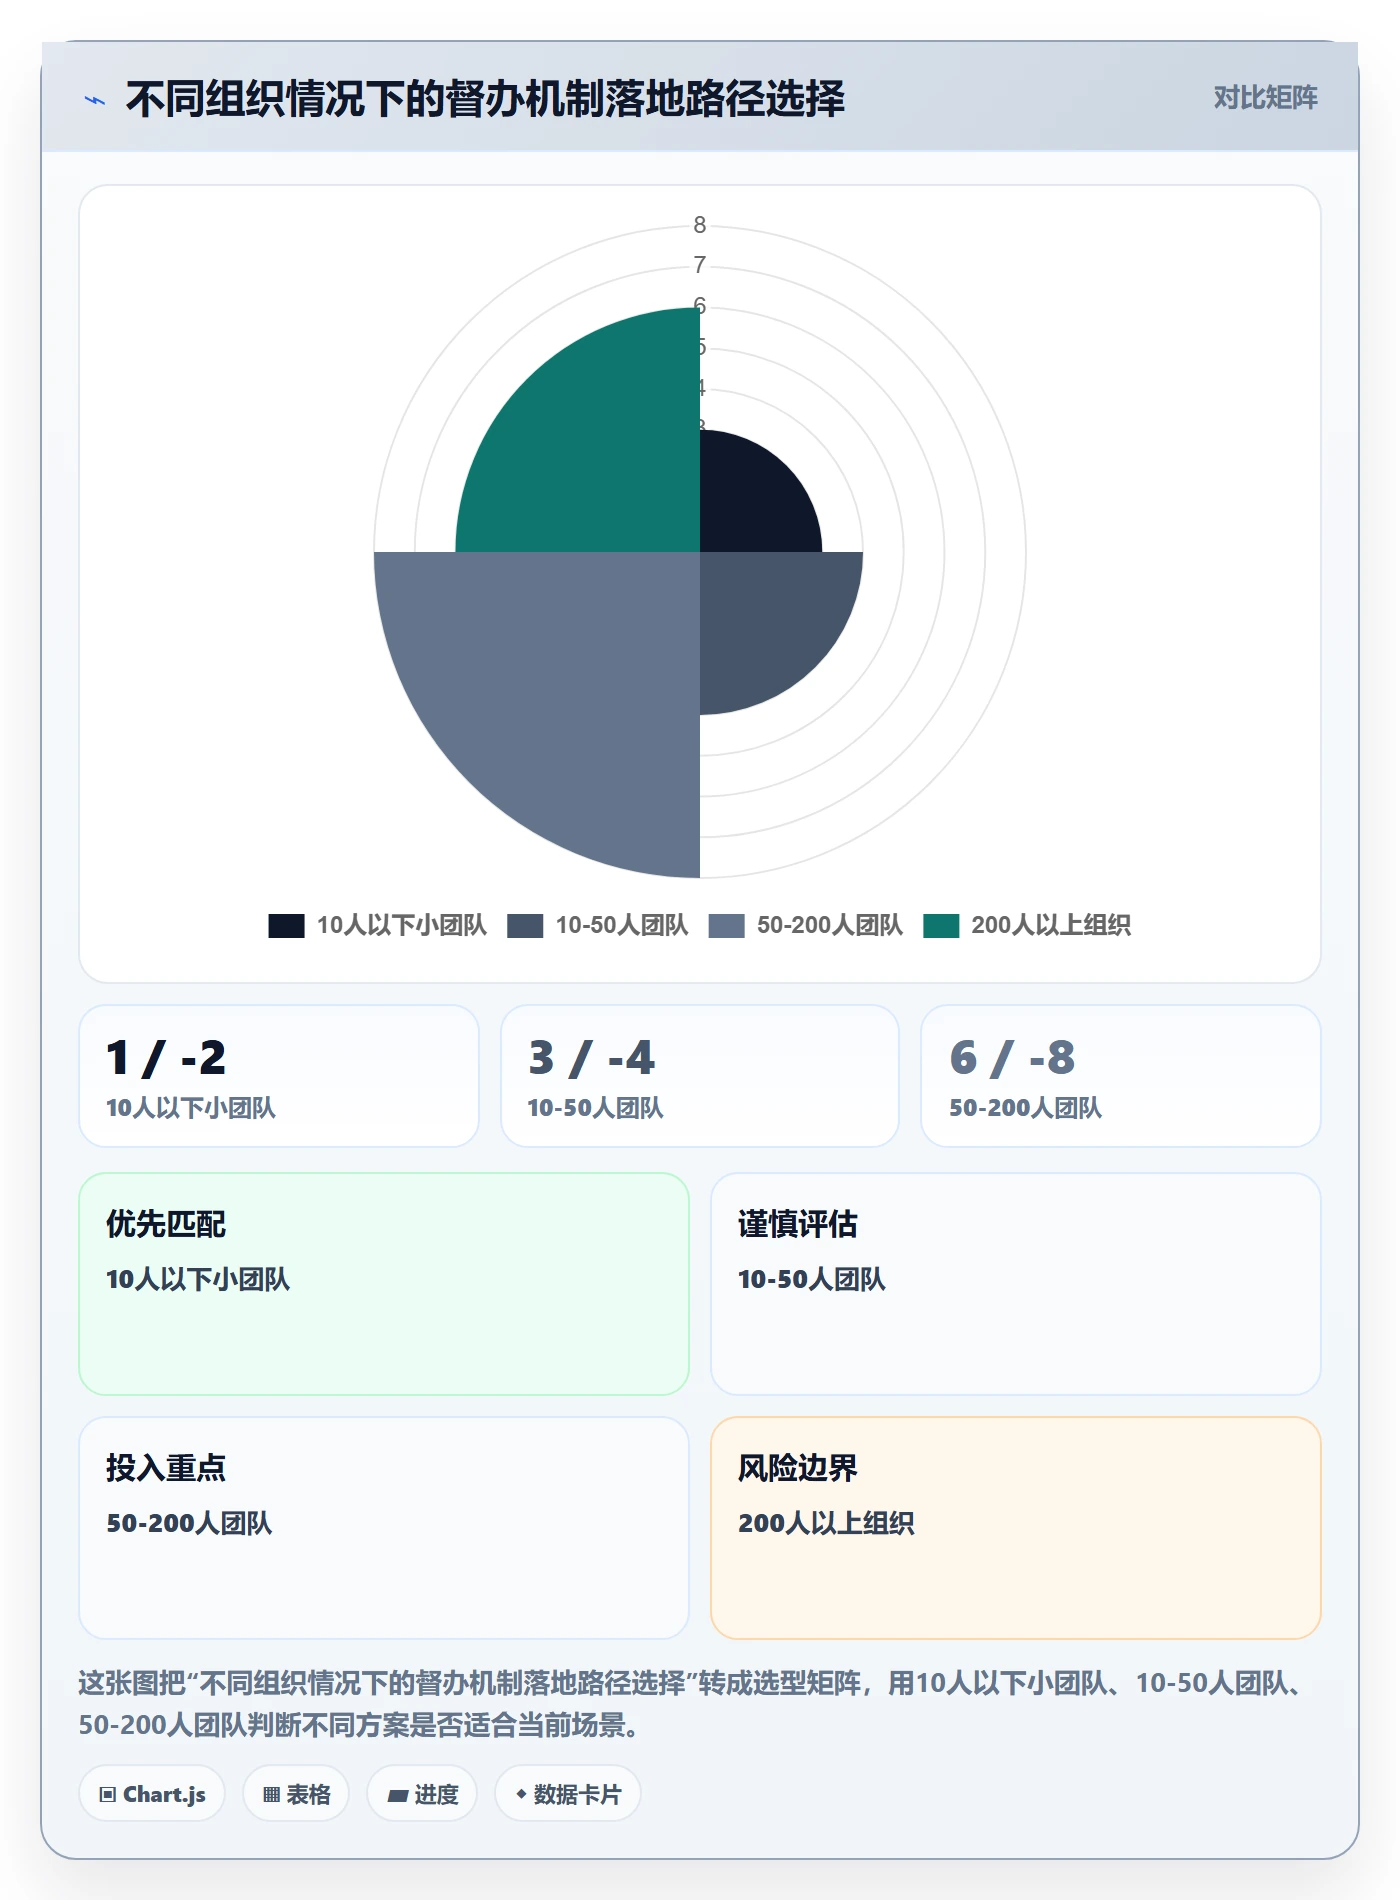Click the 10-50人团队 text under 谨慎评估
1400x1900 pixels.
(x=812, y=1280)
